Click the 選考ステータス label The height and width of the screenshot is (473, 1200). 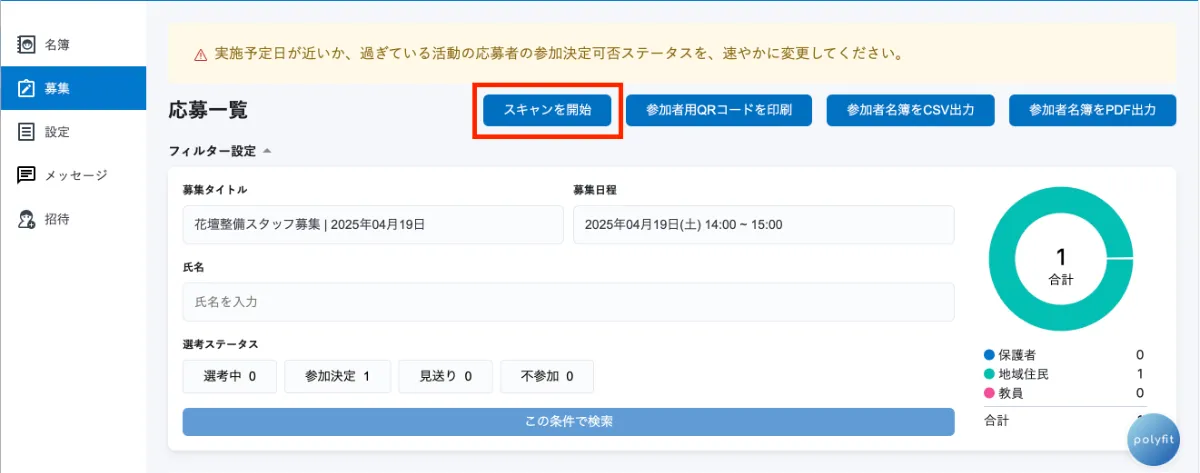[220, 344]
